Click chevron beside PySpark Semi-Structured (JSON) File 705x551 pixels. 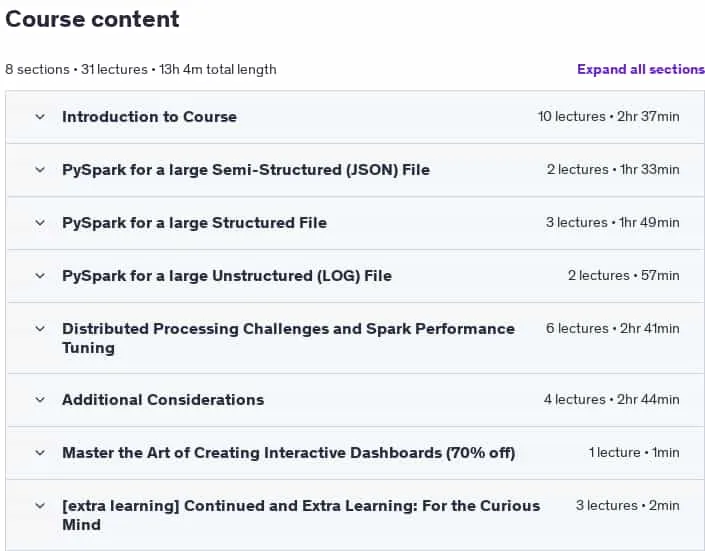click(40, 170)
